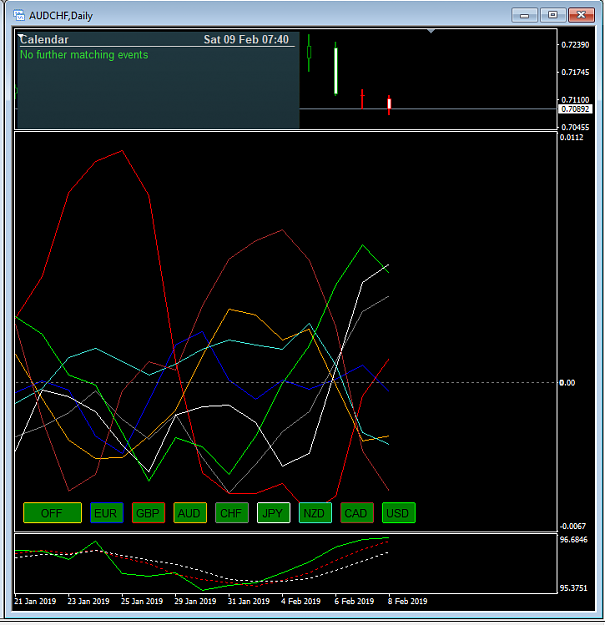This screenshot has height=625, width=605.
Task: Click the 'No further matching events' text
Action: pyautogui.click(x=84, y=55)
